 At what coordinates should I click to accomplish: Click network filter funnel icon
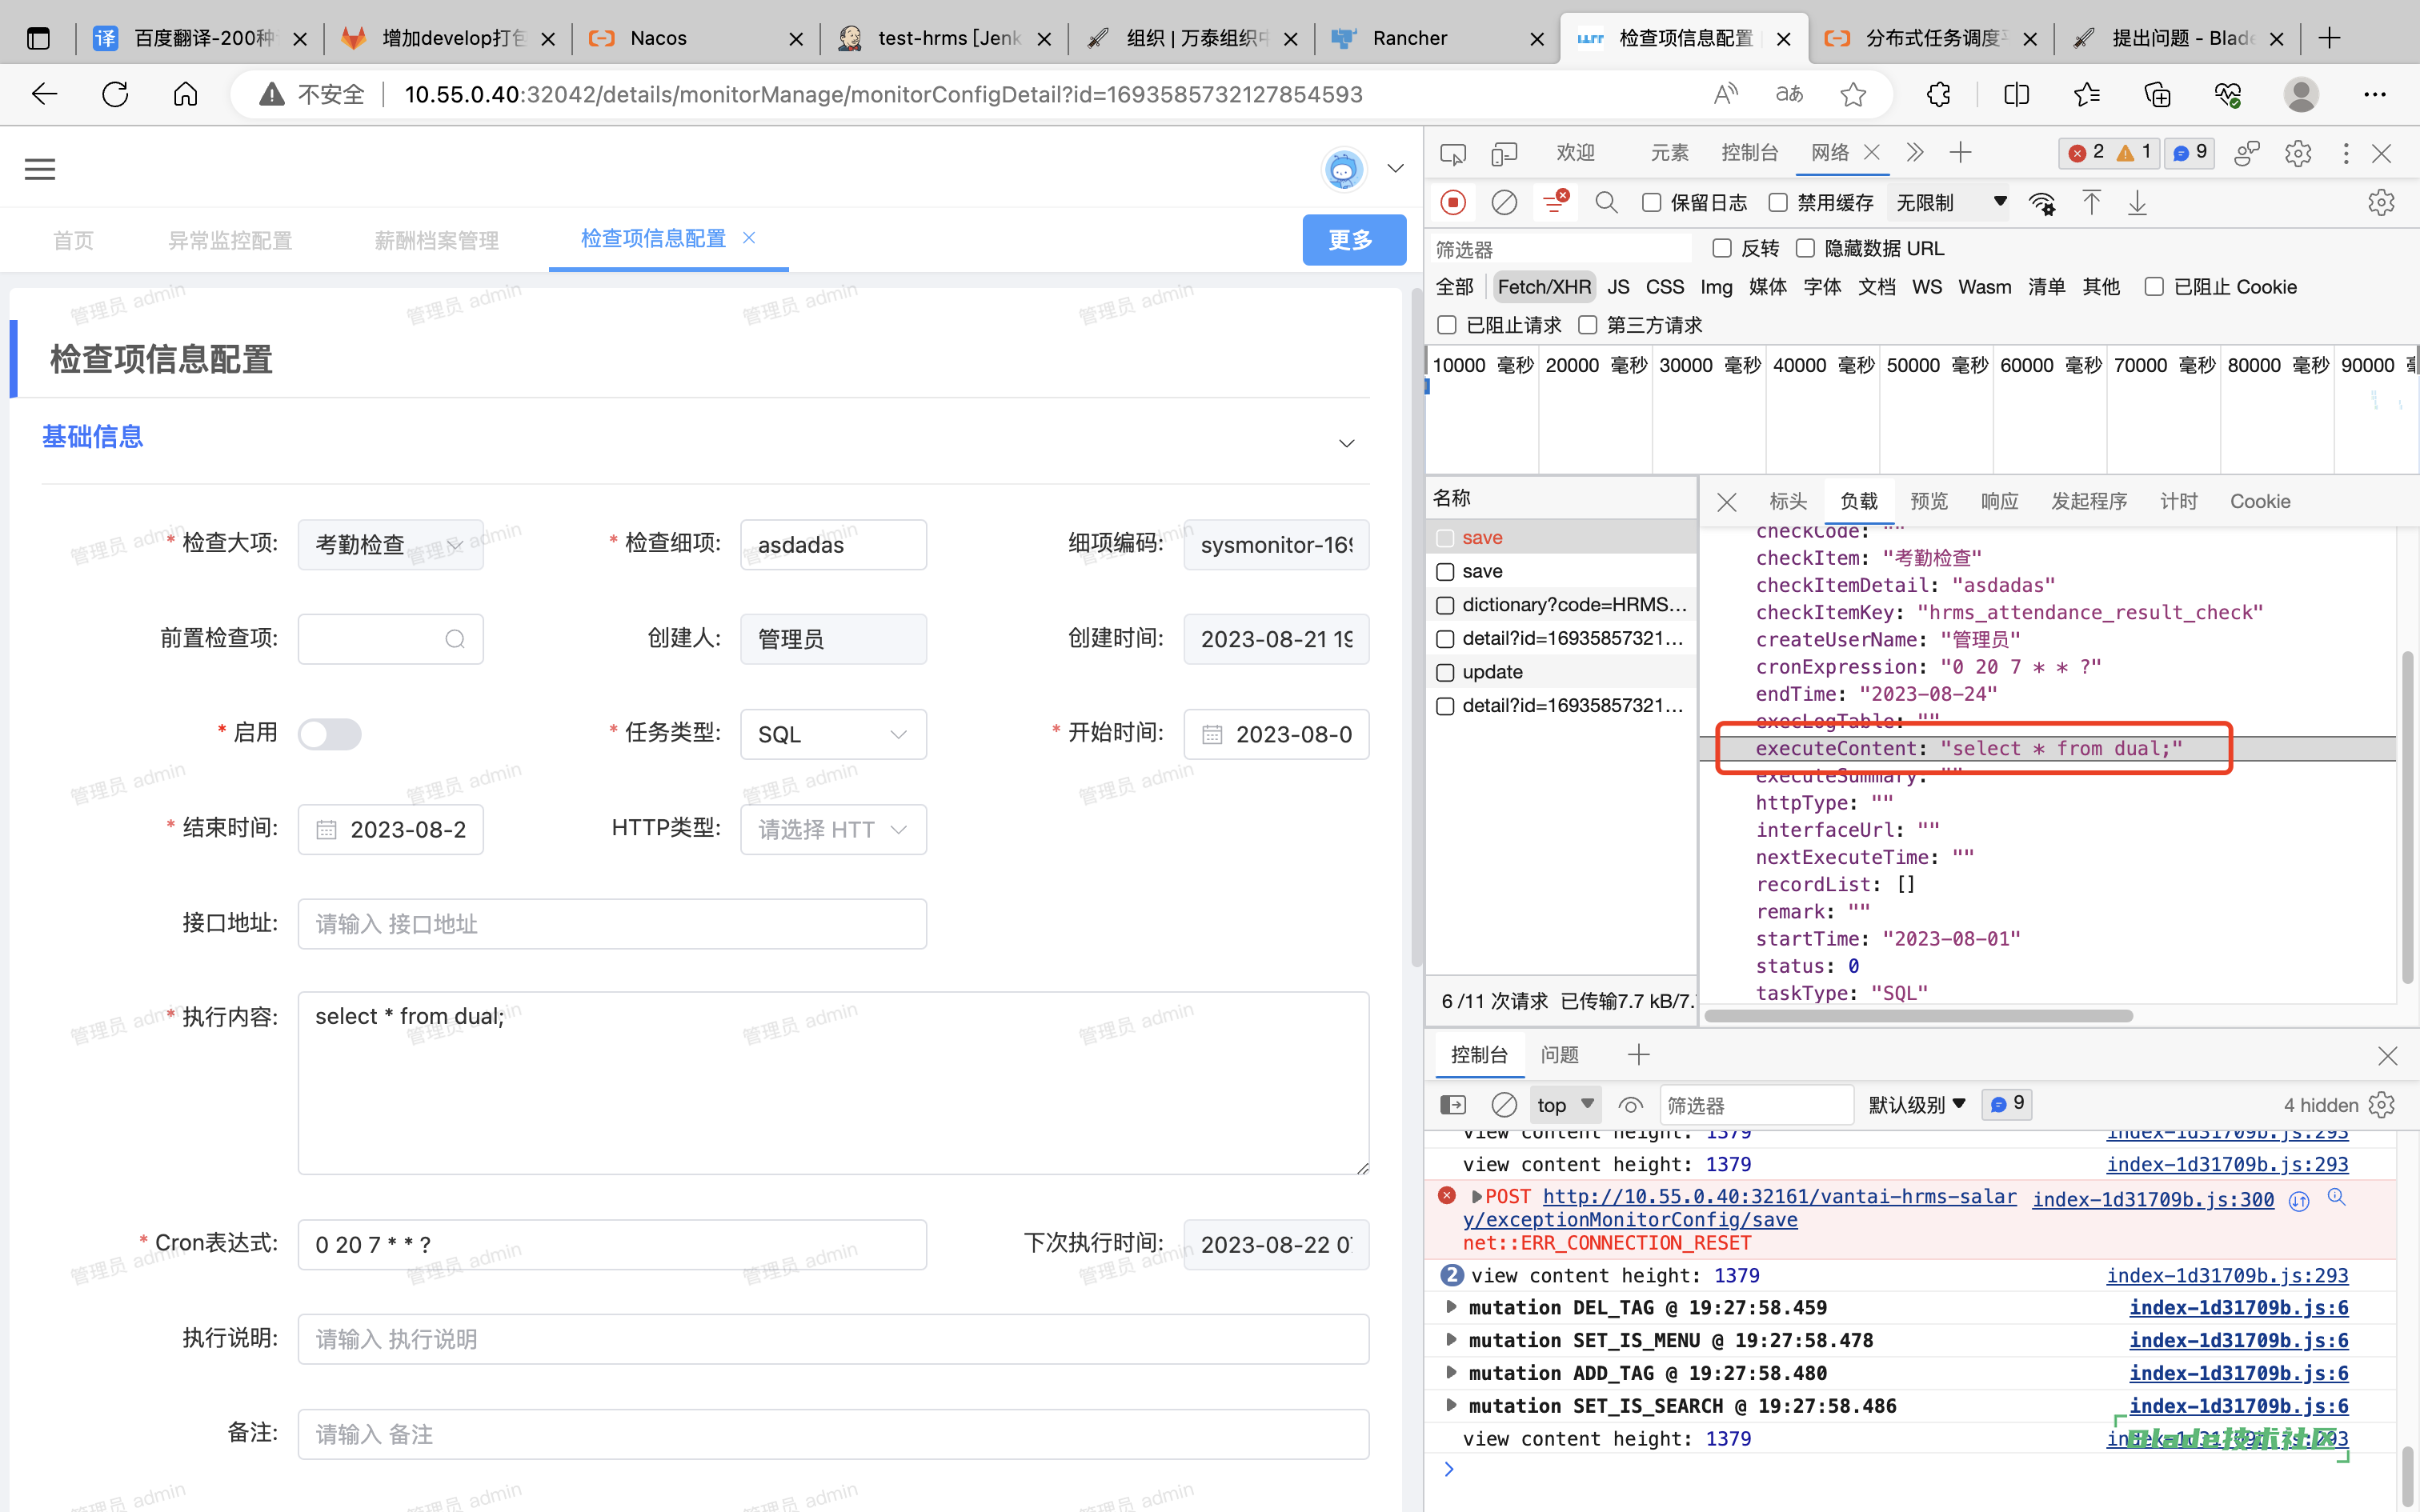pos(1555,203)
